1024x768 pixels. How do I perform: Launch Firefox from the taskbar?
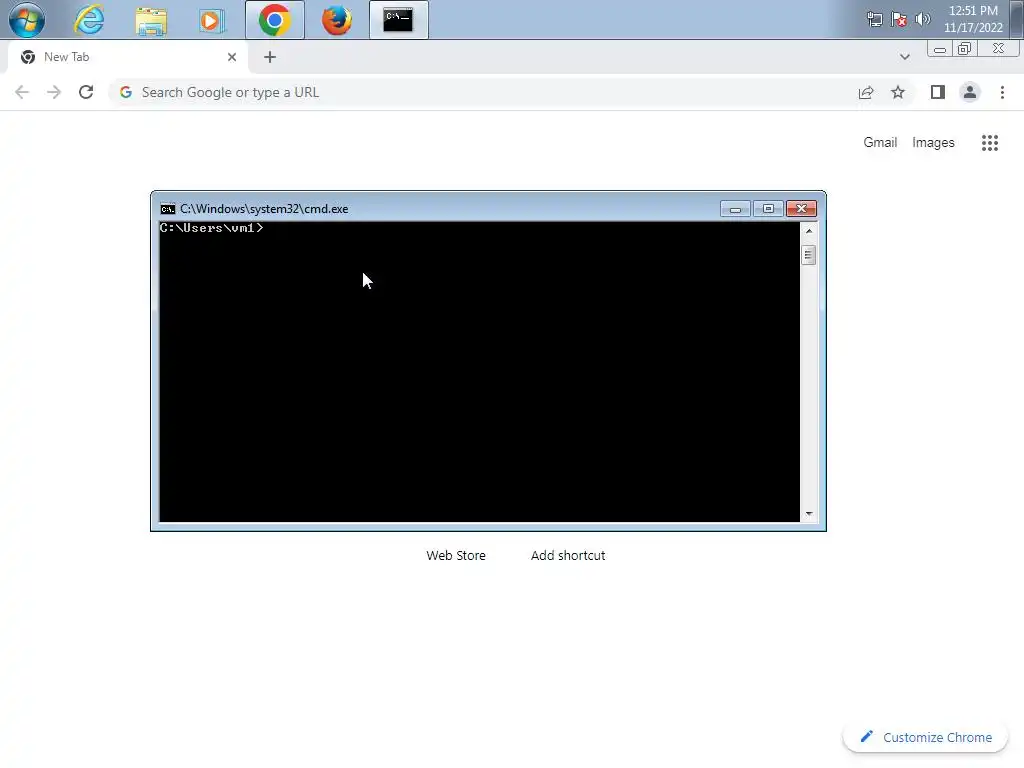pos(336,20)
